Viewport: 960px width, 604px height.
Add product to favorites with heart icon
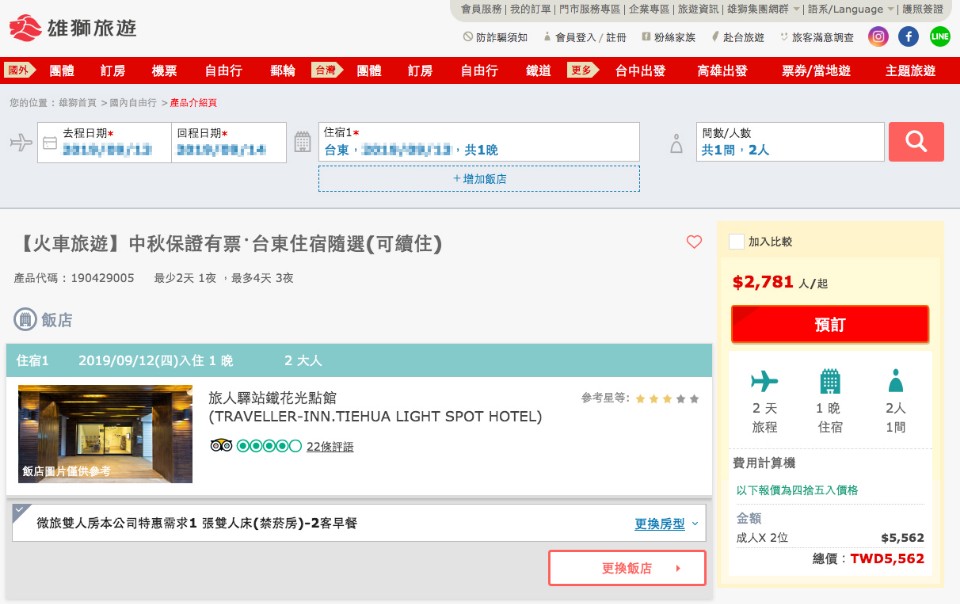[x=694, y=242]
